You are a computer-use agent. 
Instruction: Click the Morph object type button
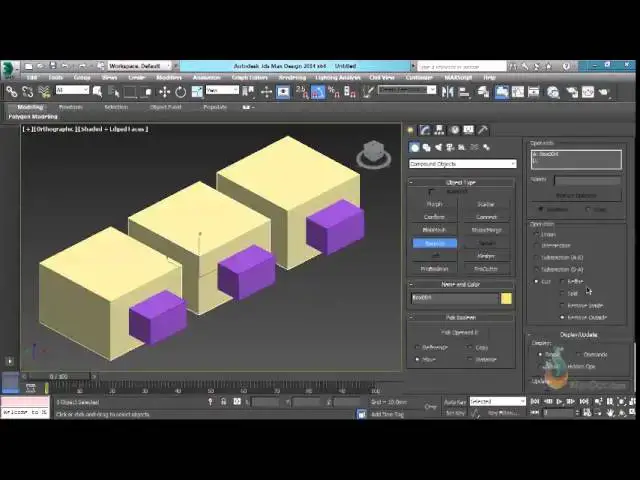click(x=435, y=204)
